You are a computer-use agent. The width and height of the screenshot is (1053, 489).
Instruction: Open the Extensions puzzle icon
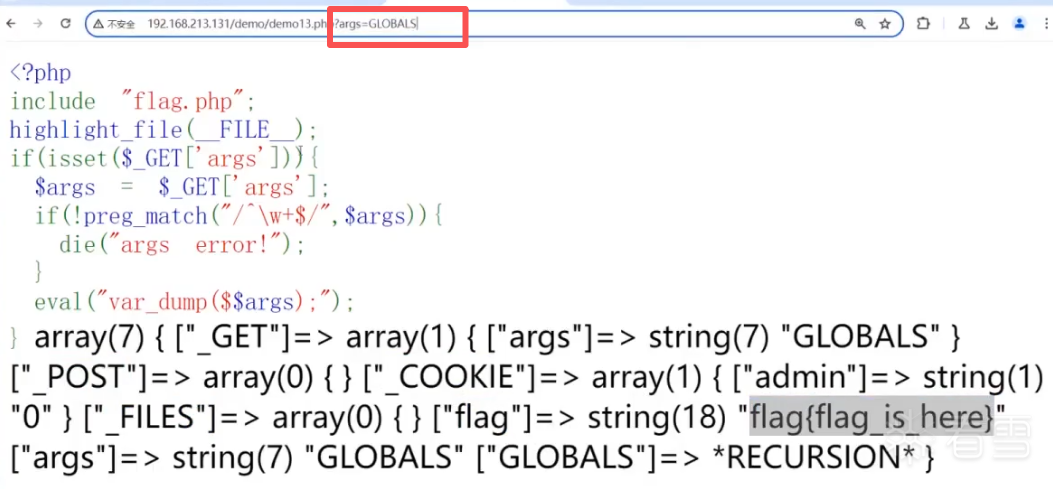[x=923, y=23]
